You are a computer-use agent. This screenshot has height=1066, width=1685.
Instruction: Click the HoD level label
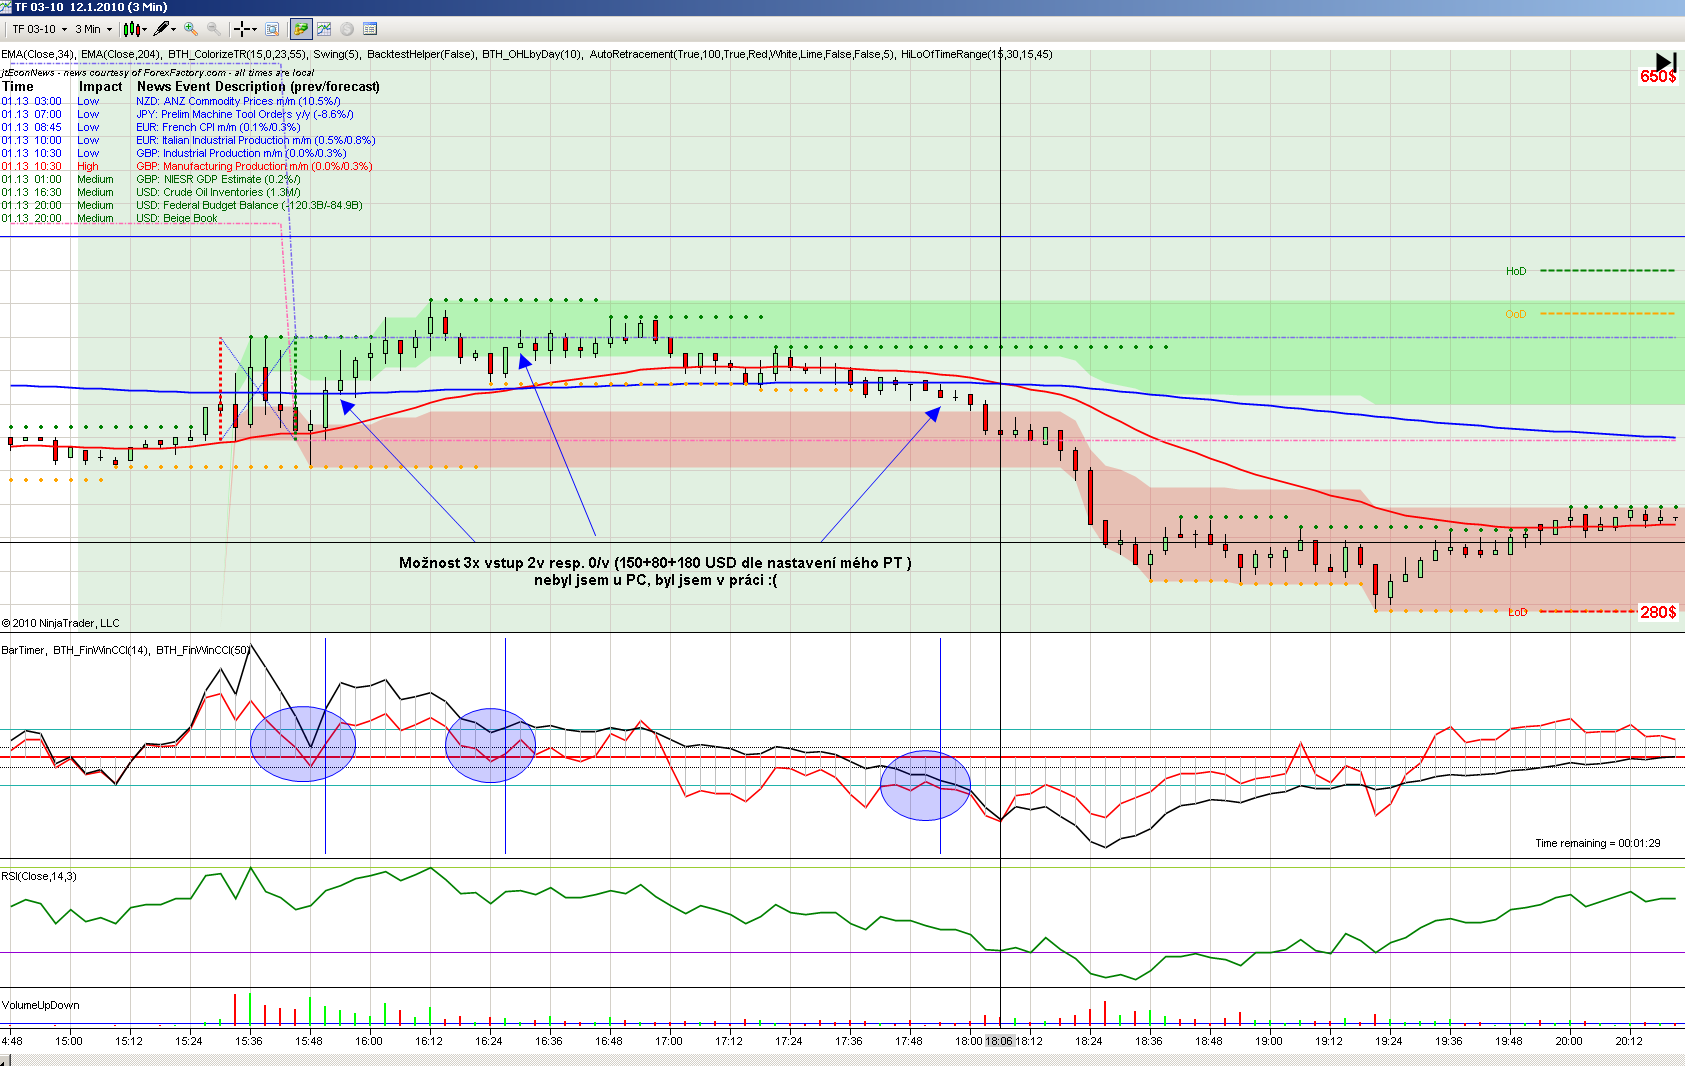[1516, 271]
